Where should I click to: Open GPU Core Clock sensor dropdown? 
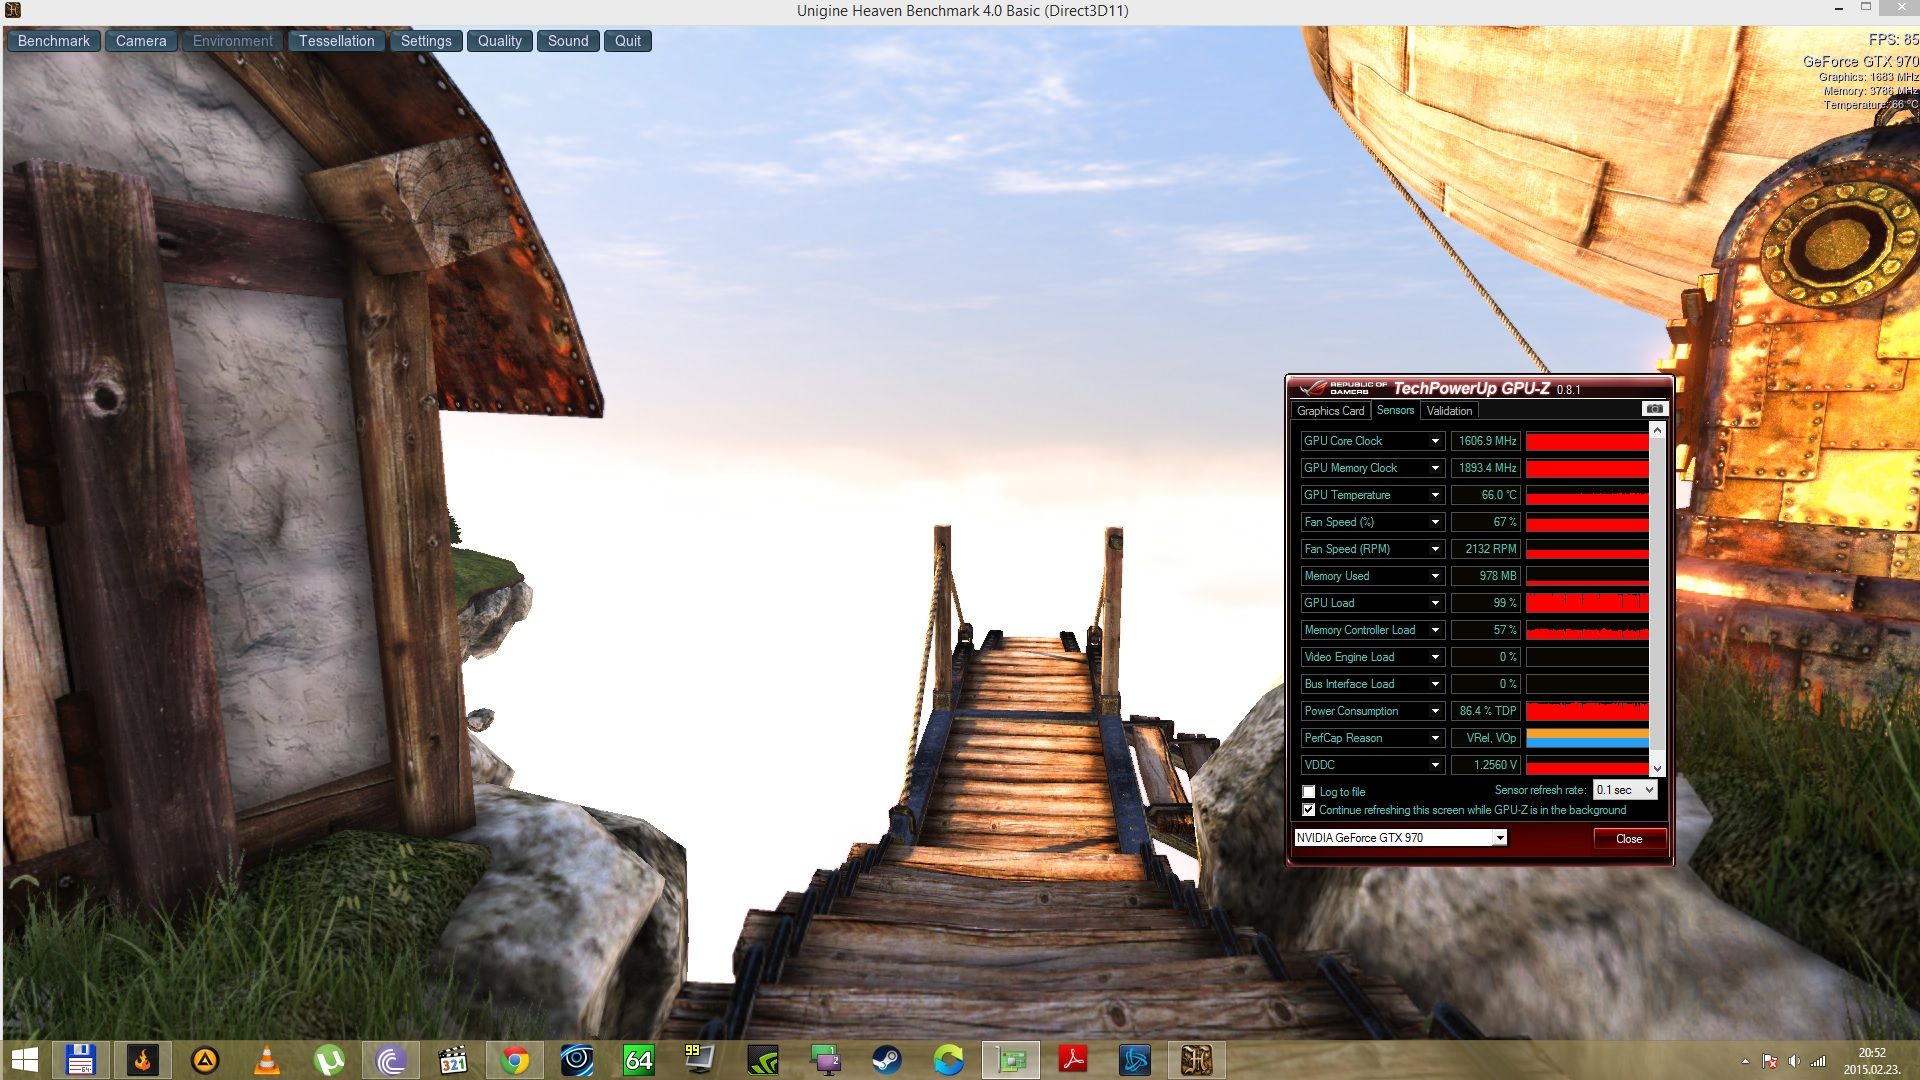pyautogui.click(x=1435, y=441)
